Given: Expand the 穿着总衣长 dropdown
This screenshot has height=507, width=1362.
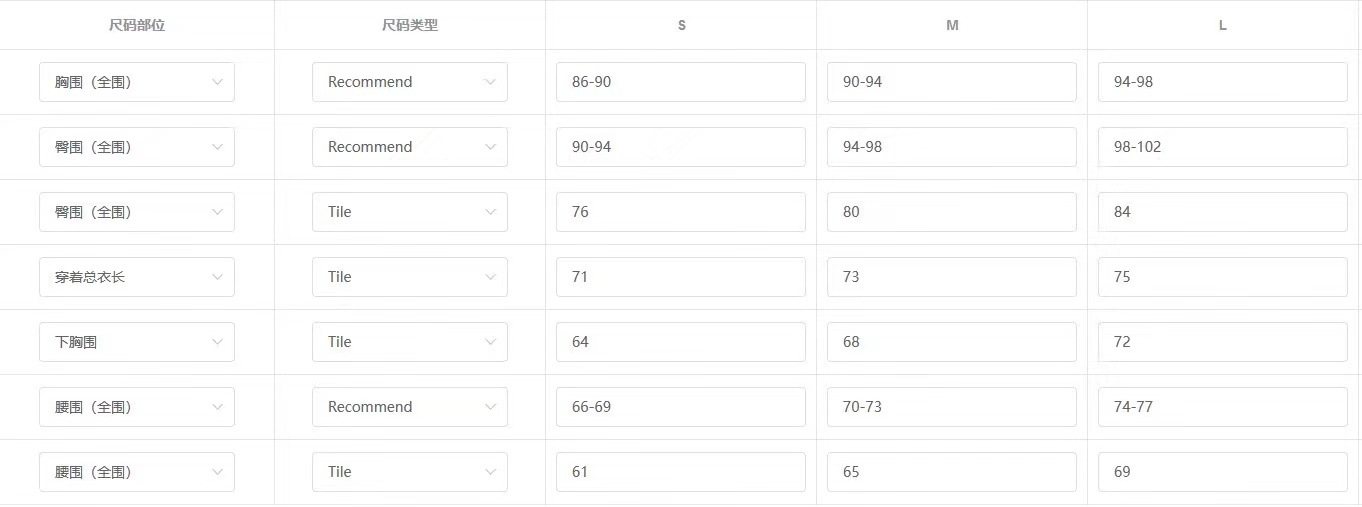Looking at the screenshot, I should click(x=136, y=277).
